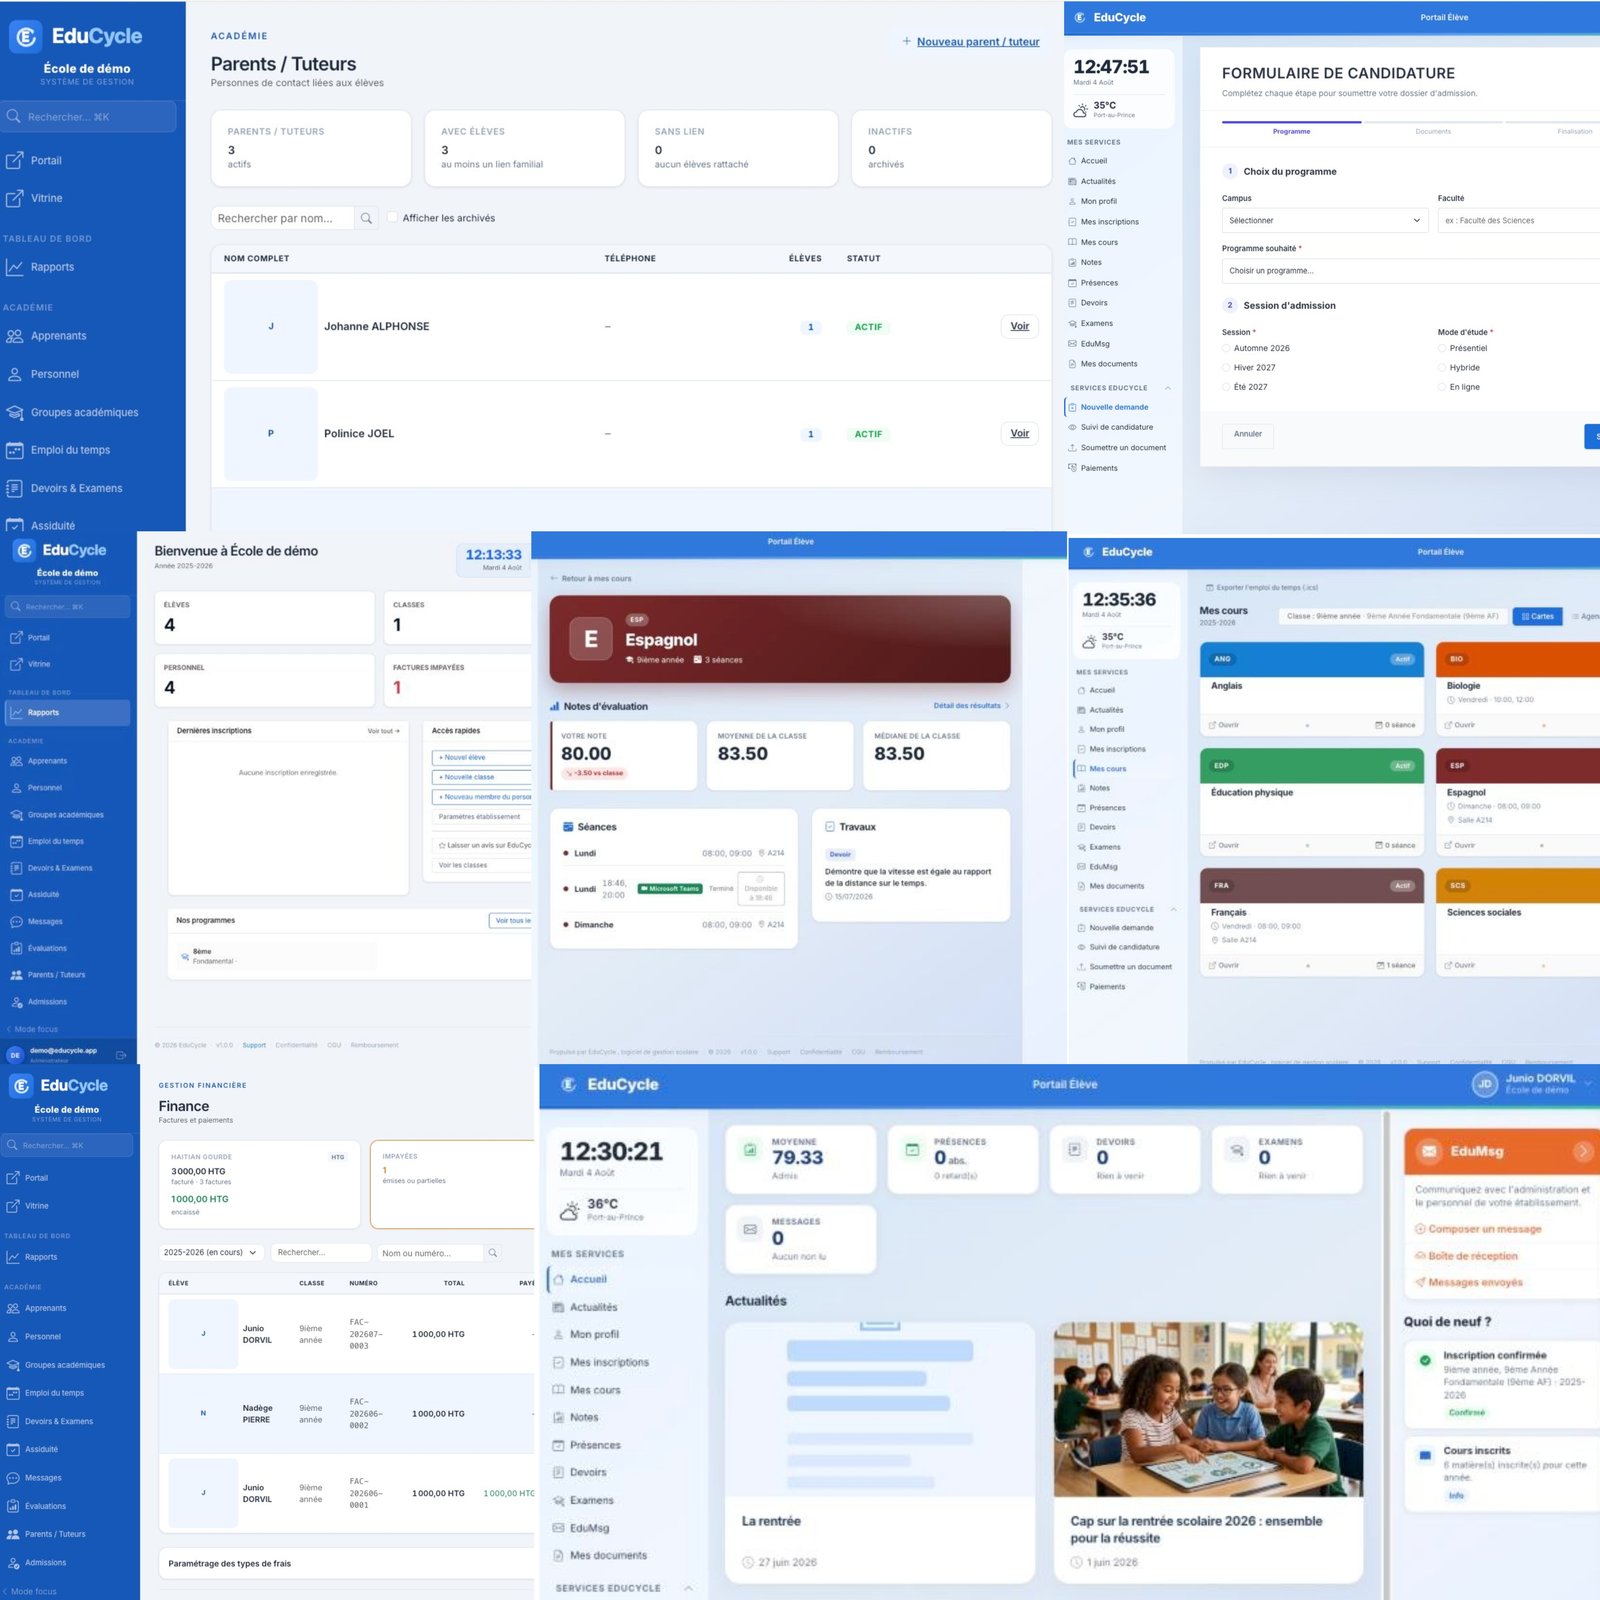Open Messages icon in Bienvenue dashboard sidebar
The image size is (1600, 1600).
point(16,921)
